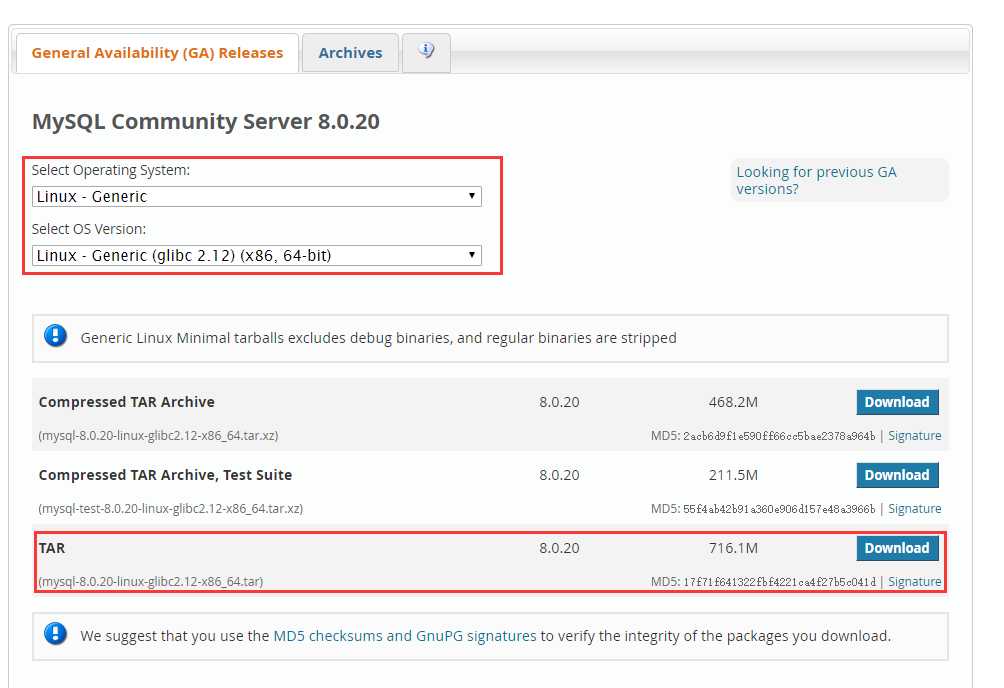The width and height of the screenshot is (1004, 688).
Task: Click the mysql-test-8.0.20 tar.xz filename
Action: (170, 509)
